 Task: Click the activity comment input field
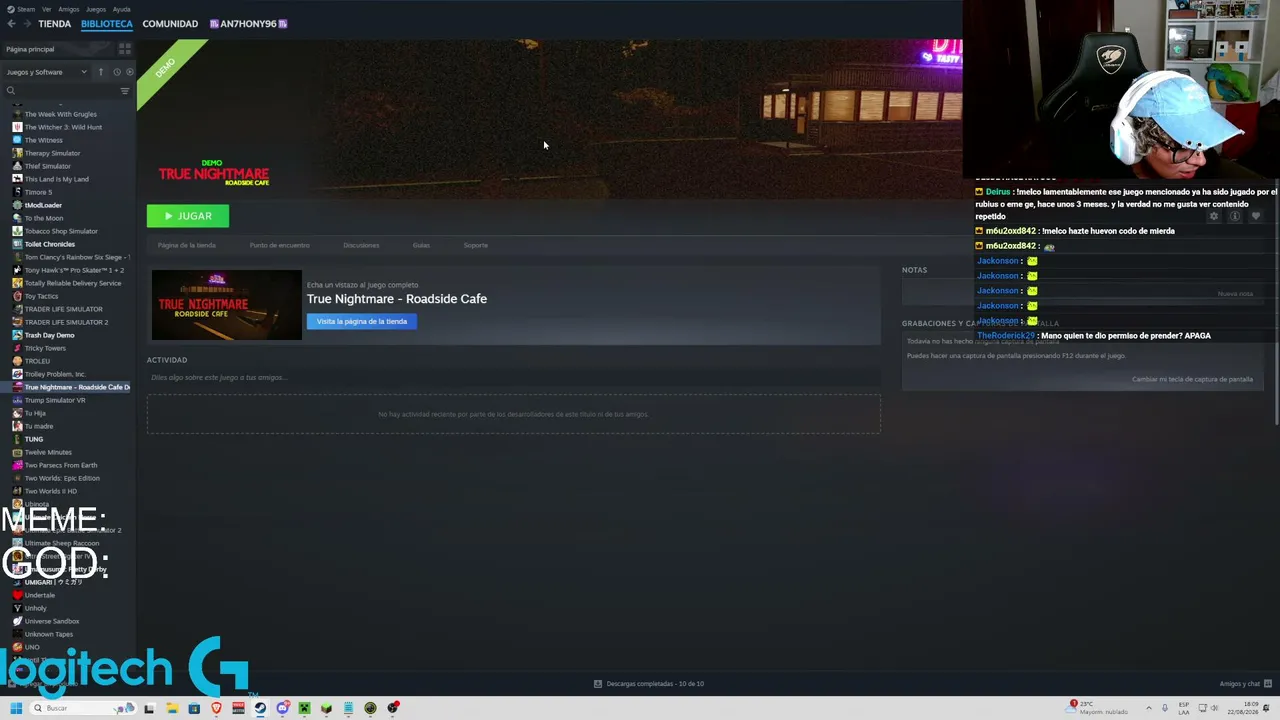tap(514, 378)
